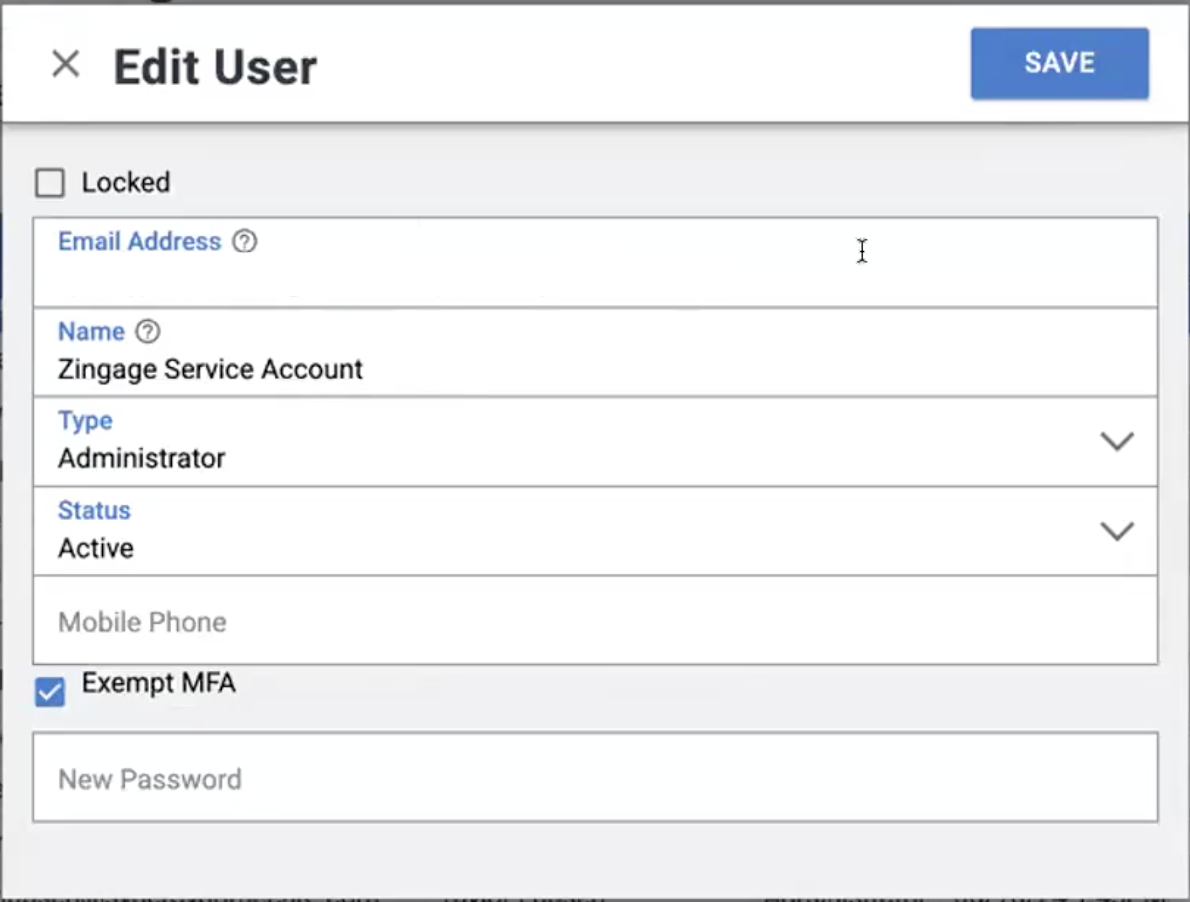Click into the Zingage Service Account name field

click(595, 352)
